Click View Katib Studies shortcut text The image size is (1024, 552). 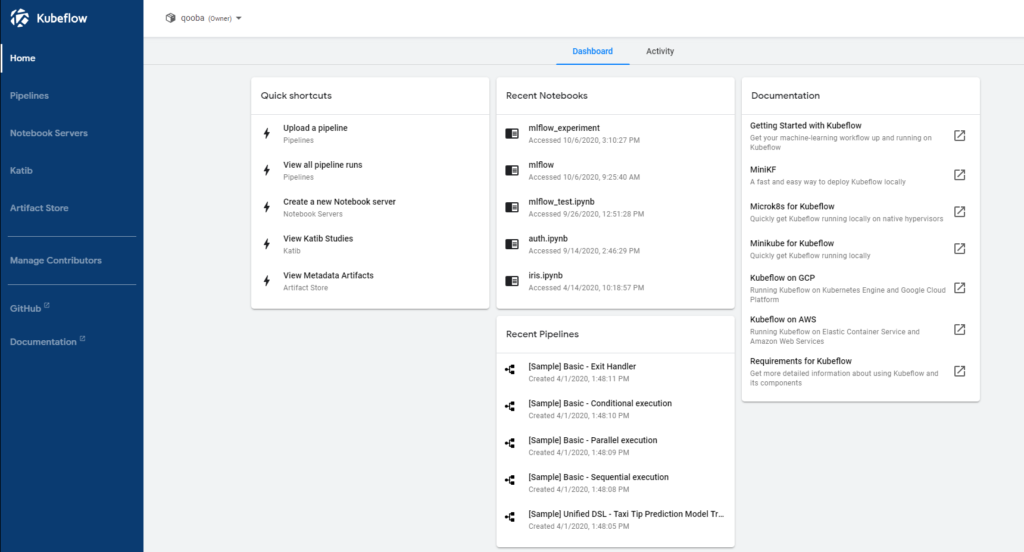pos(318,238)
